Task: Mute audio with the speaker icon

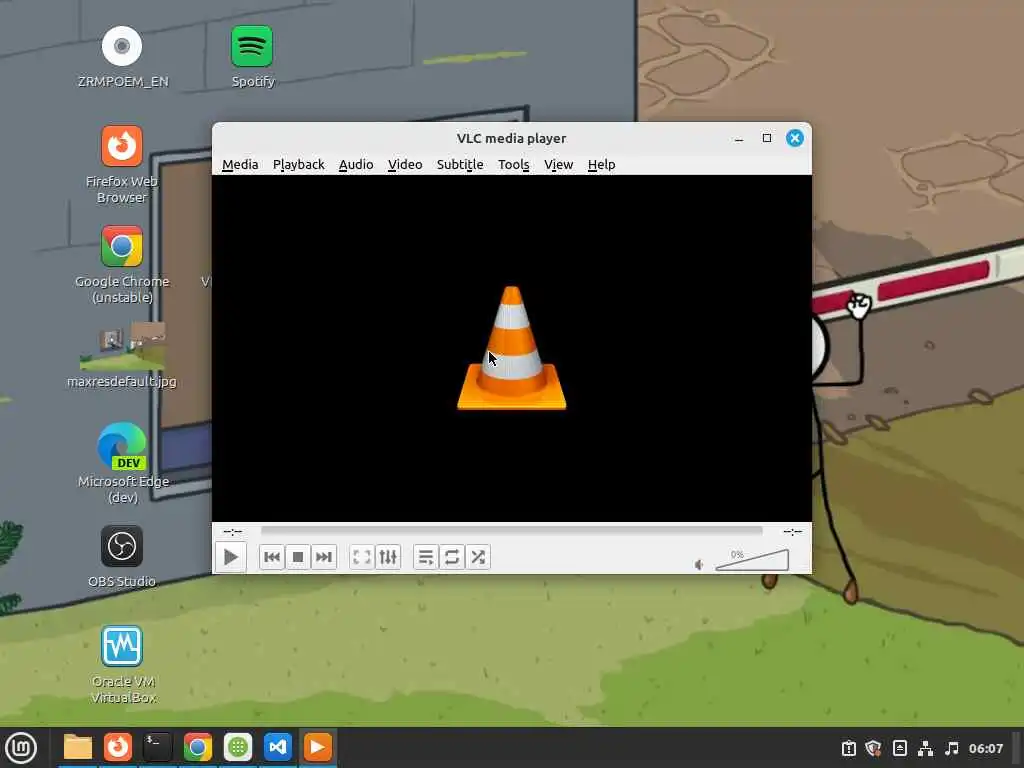Action: pos(699,564)
